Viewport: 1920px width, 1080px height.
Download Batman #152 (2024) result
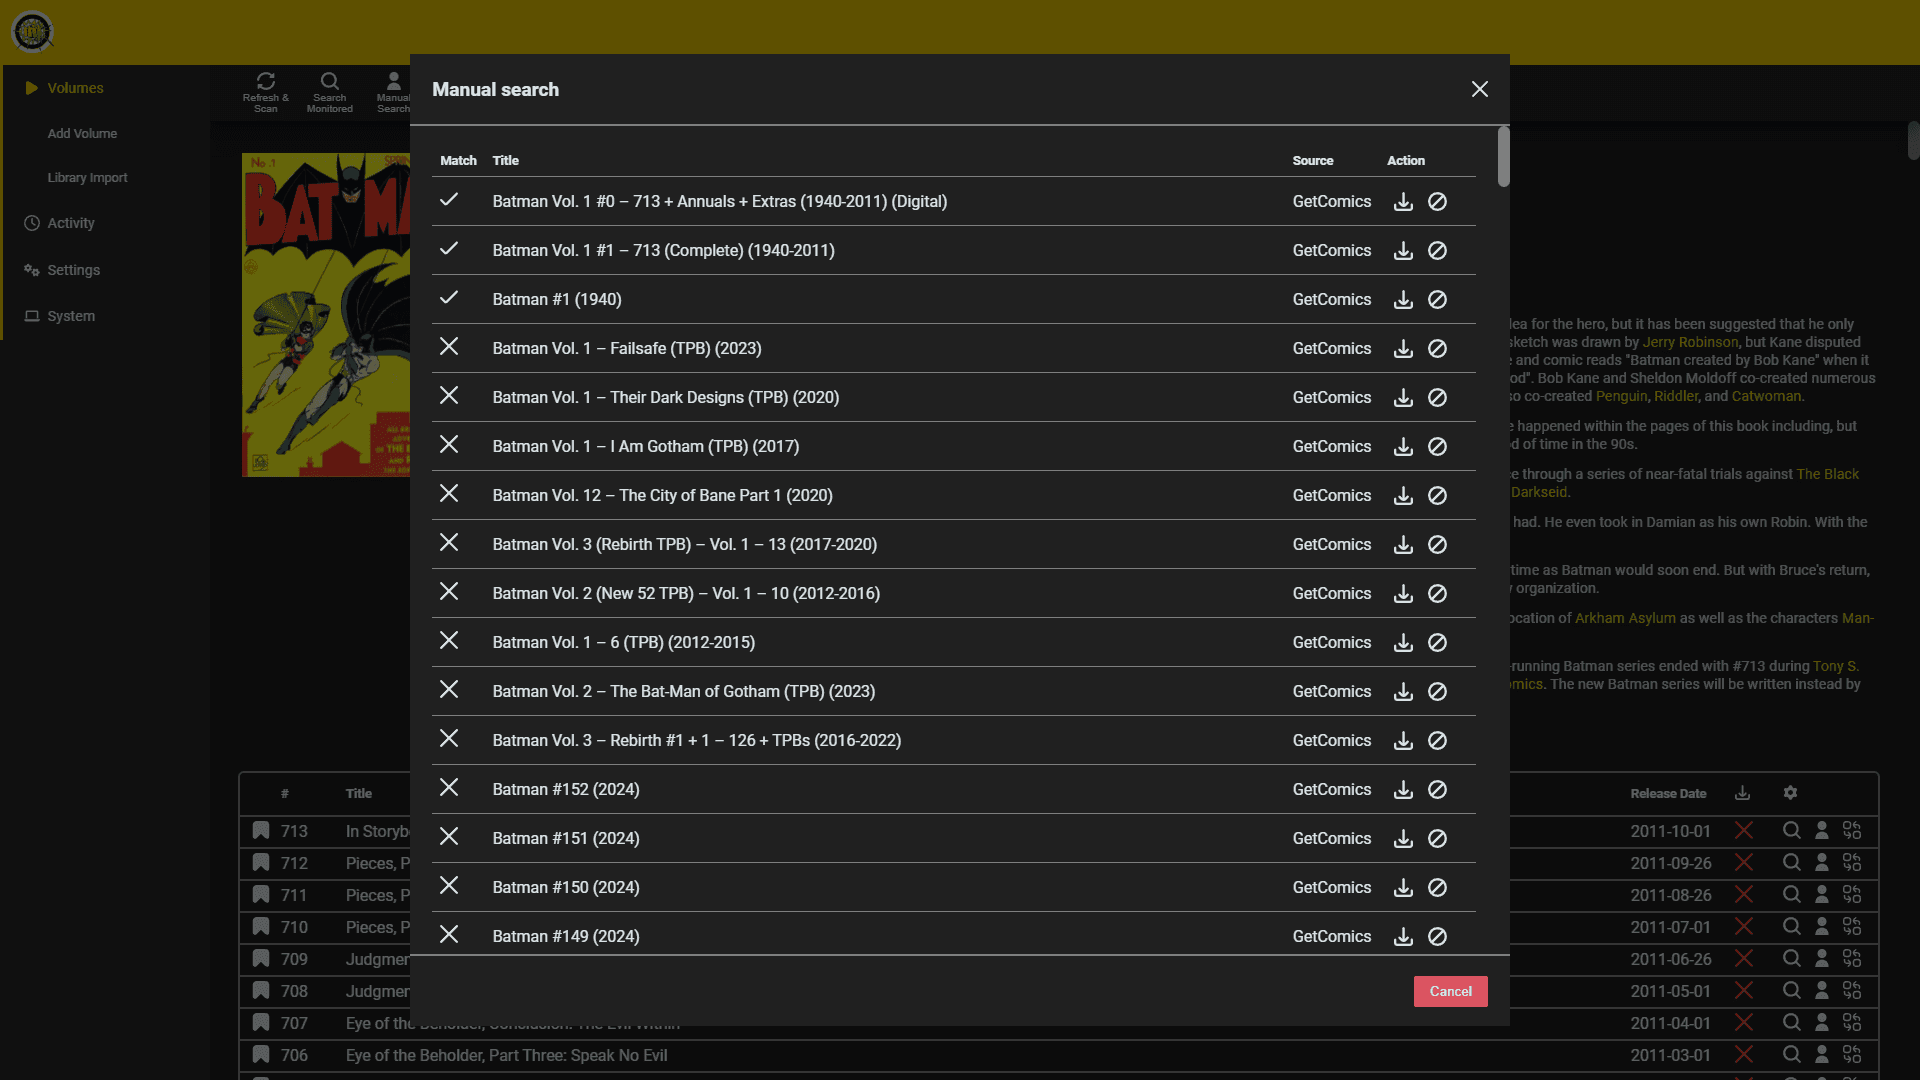1403,790
